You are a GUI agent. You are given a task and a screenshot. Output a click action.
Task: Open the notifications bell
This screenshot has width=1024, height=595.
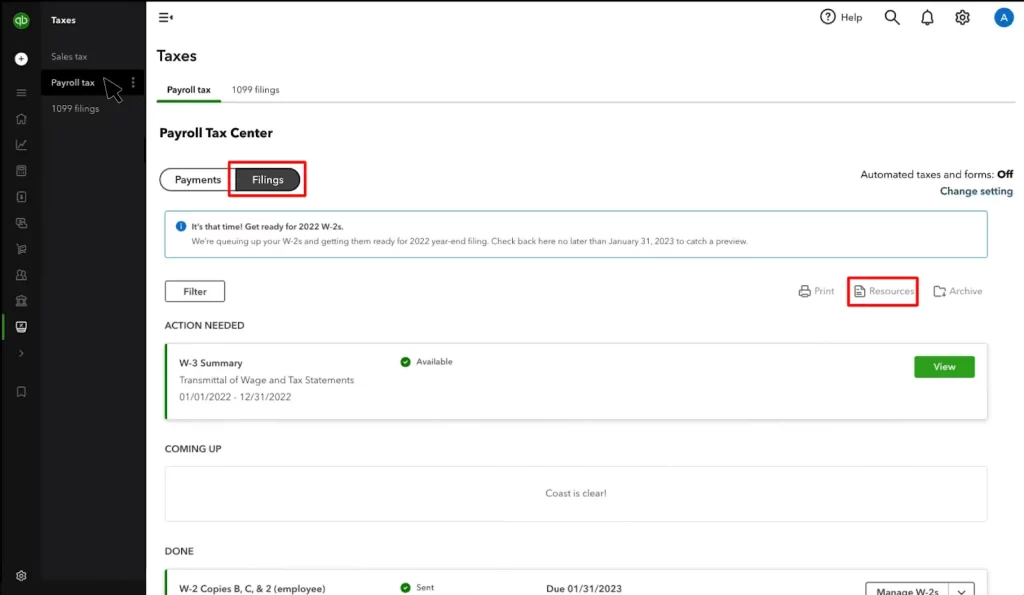point(927,17)
